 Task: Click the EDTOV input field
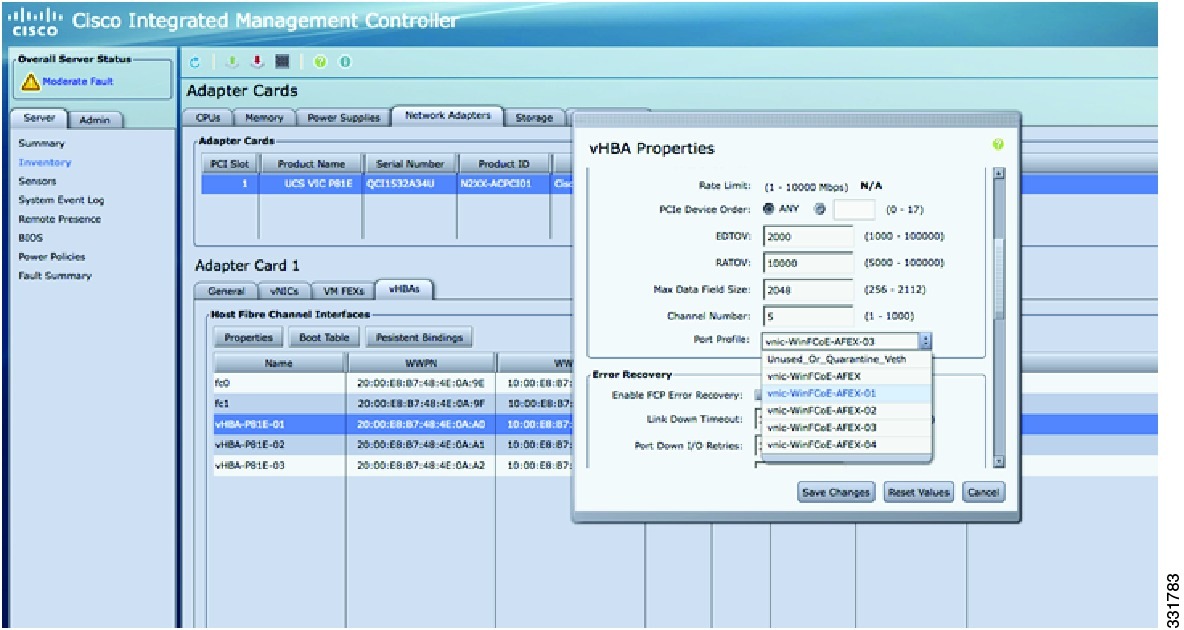pos(808,236)
